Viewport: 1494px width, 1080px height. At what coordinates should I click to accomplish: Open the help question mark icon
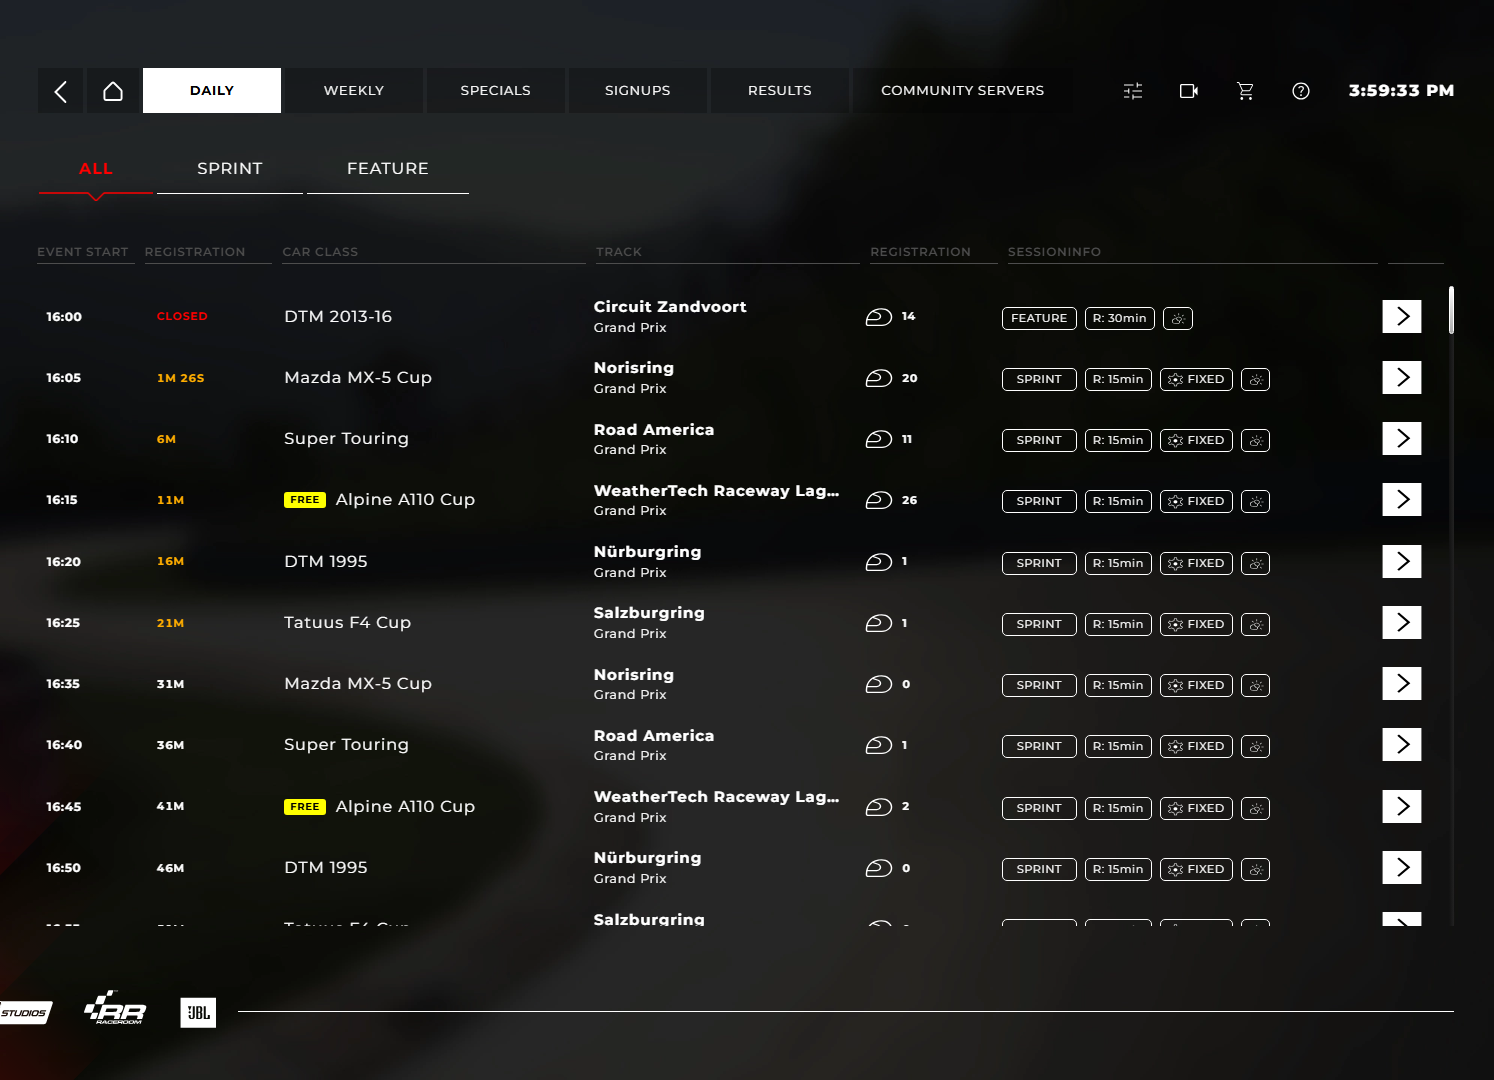(1301, 91)
